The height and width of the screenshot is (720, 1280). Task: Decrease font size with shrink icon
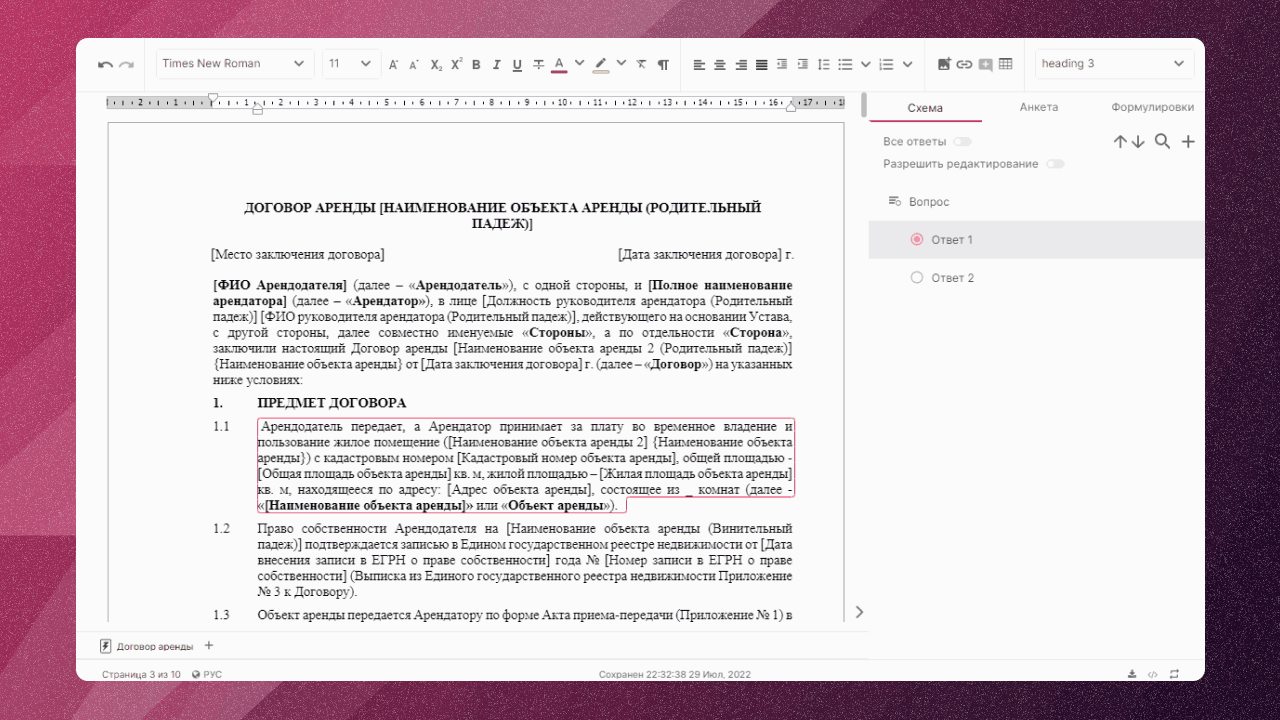[x=414, y=64]
